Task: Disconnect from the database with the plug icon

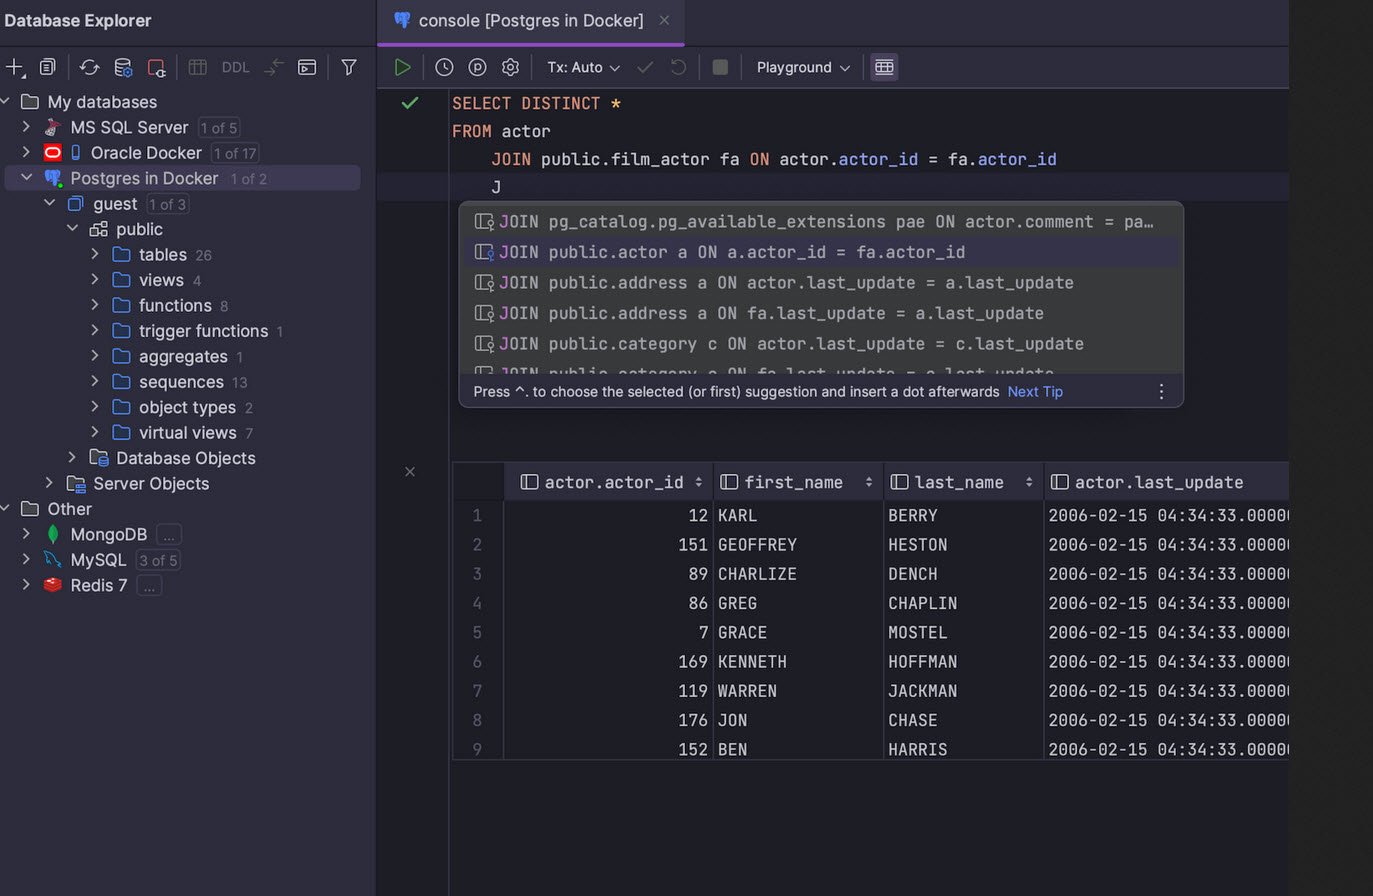Action: coord(156,67)
